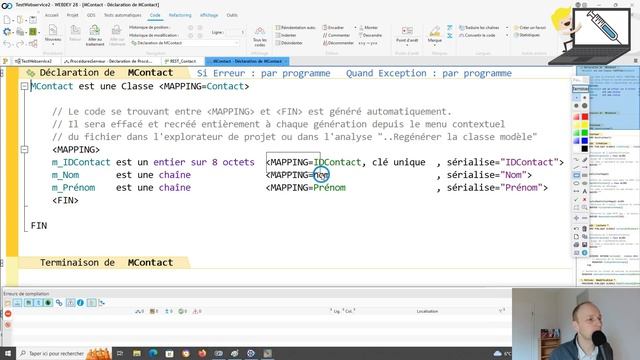Click the Convertir le code icon
The height and width of the screenshot is (360, 640).
coord(462,35)
